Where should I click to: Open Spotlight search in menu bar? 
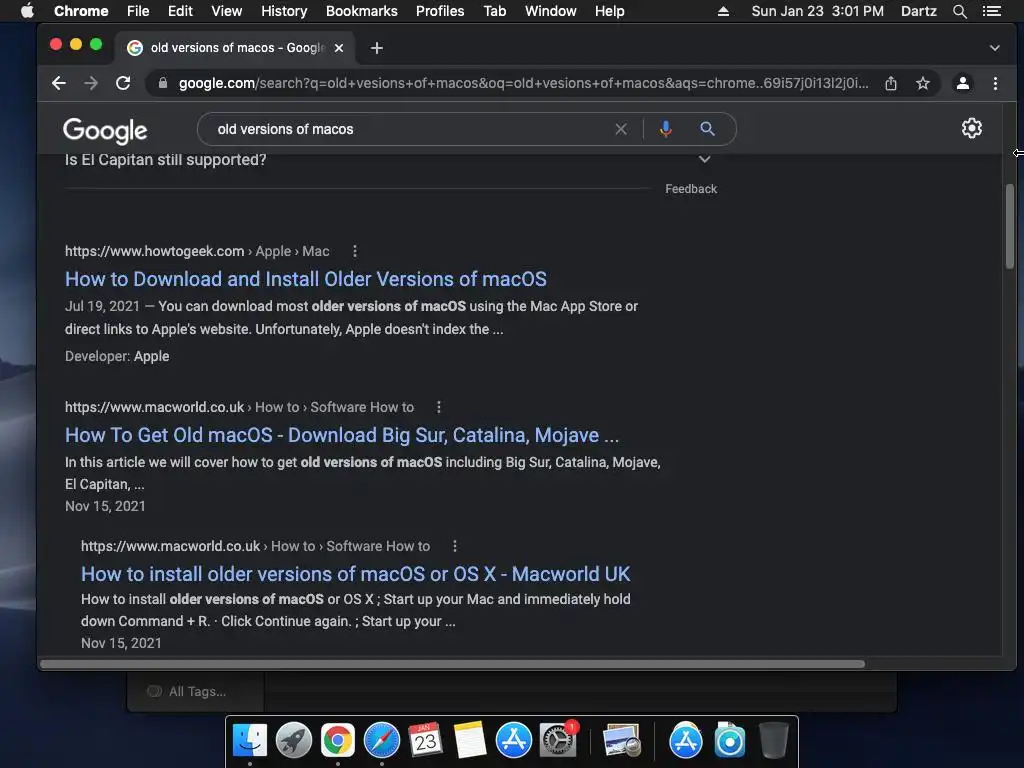coord(959,11)
